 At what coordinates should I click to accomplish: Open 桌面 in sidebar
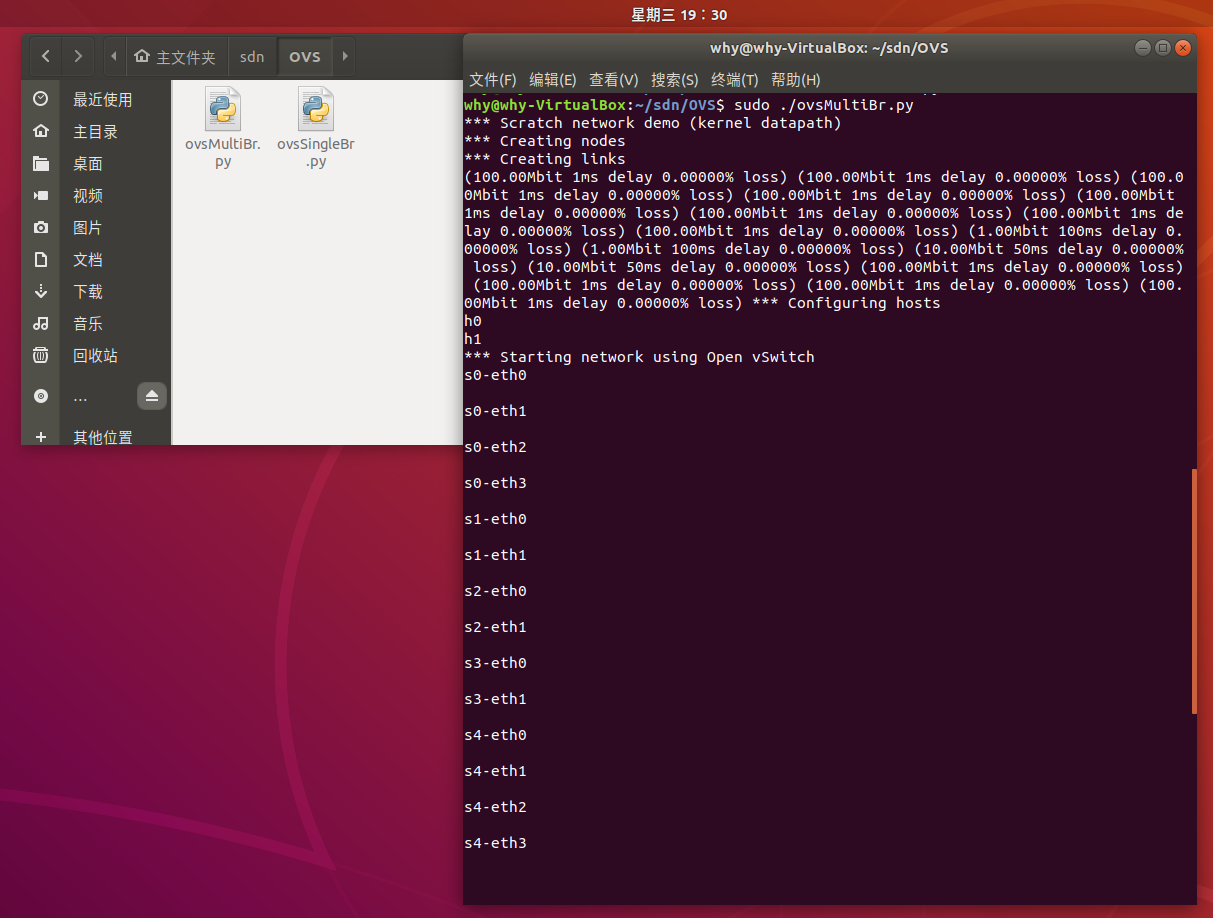[87, 164]
